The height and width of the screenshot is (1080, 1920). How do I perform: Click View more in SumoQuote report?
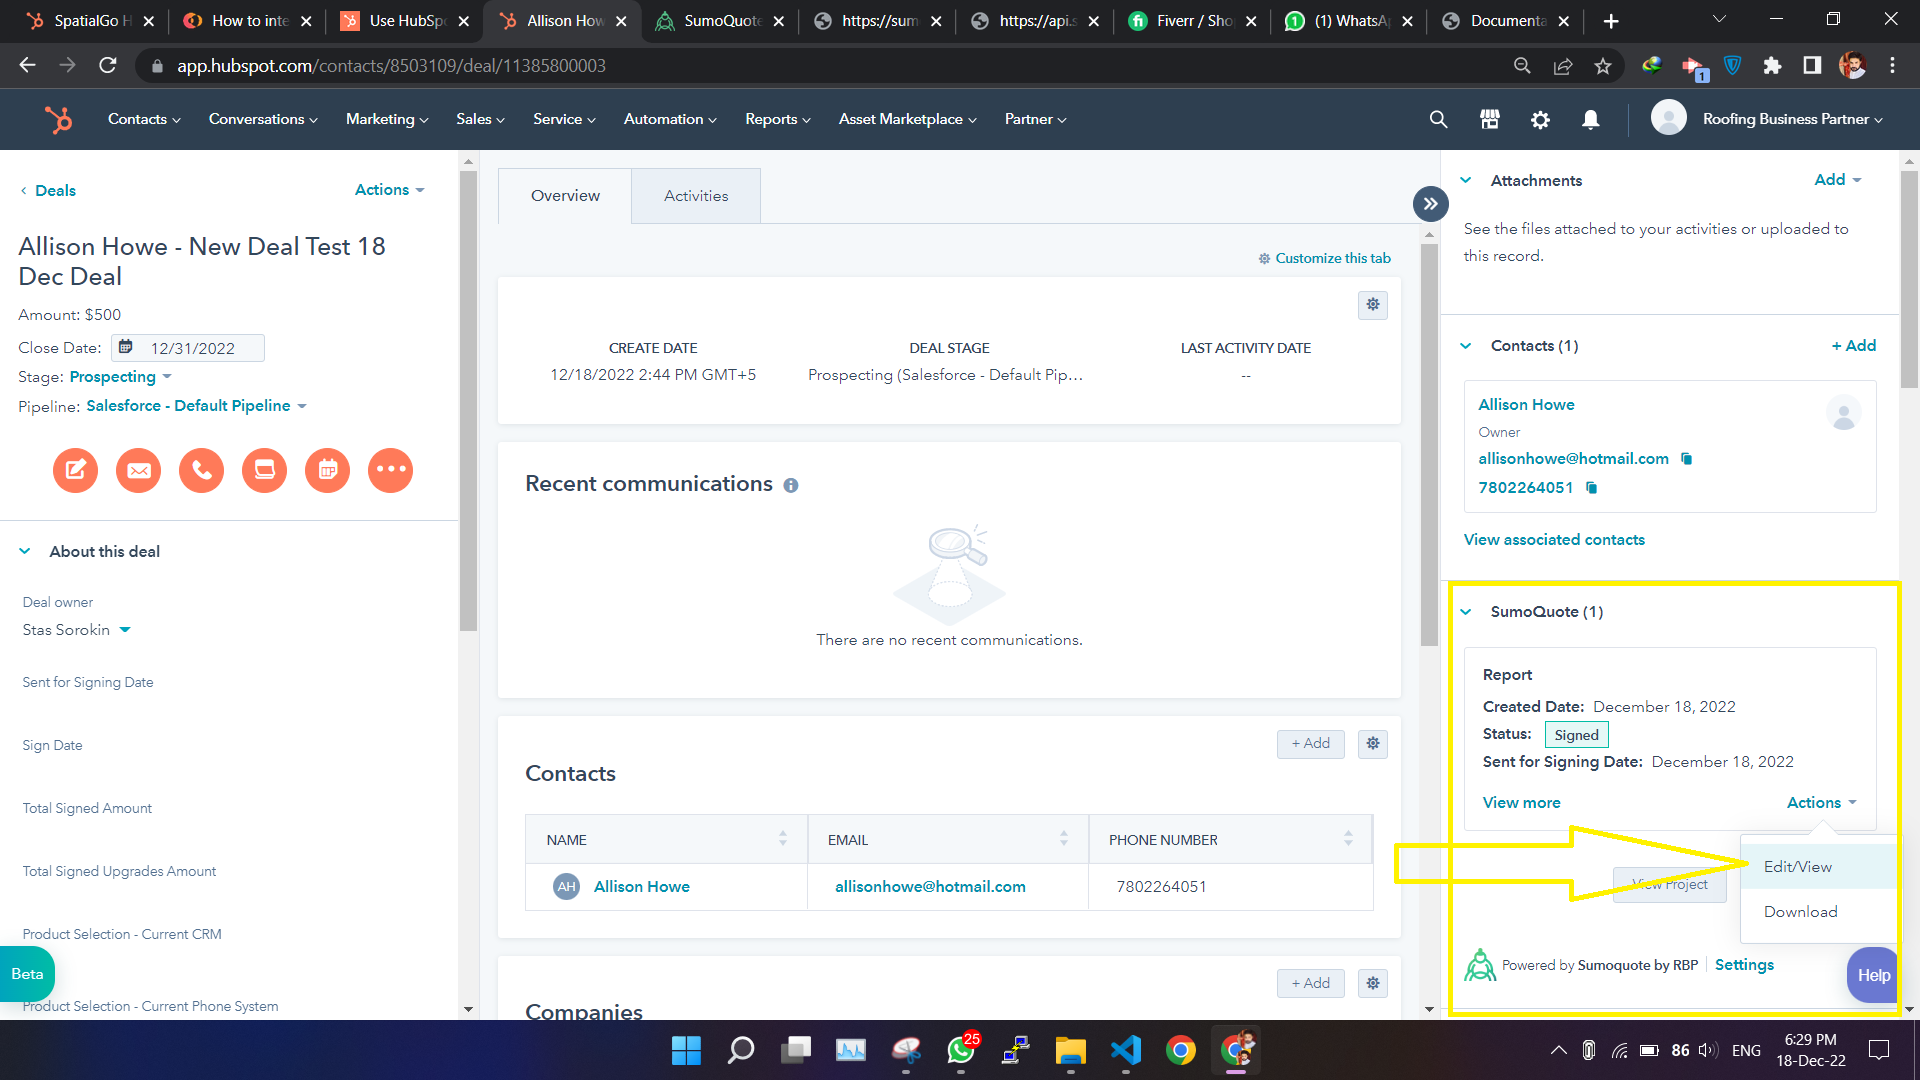coord(1521,803)
